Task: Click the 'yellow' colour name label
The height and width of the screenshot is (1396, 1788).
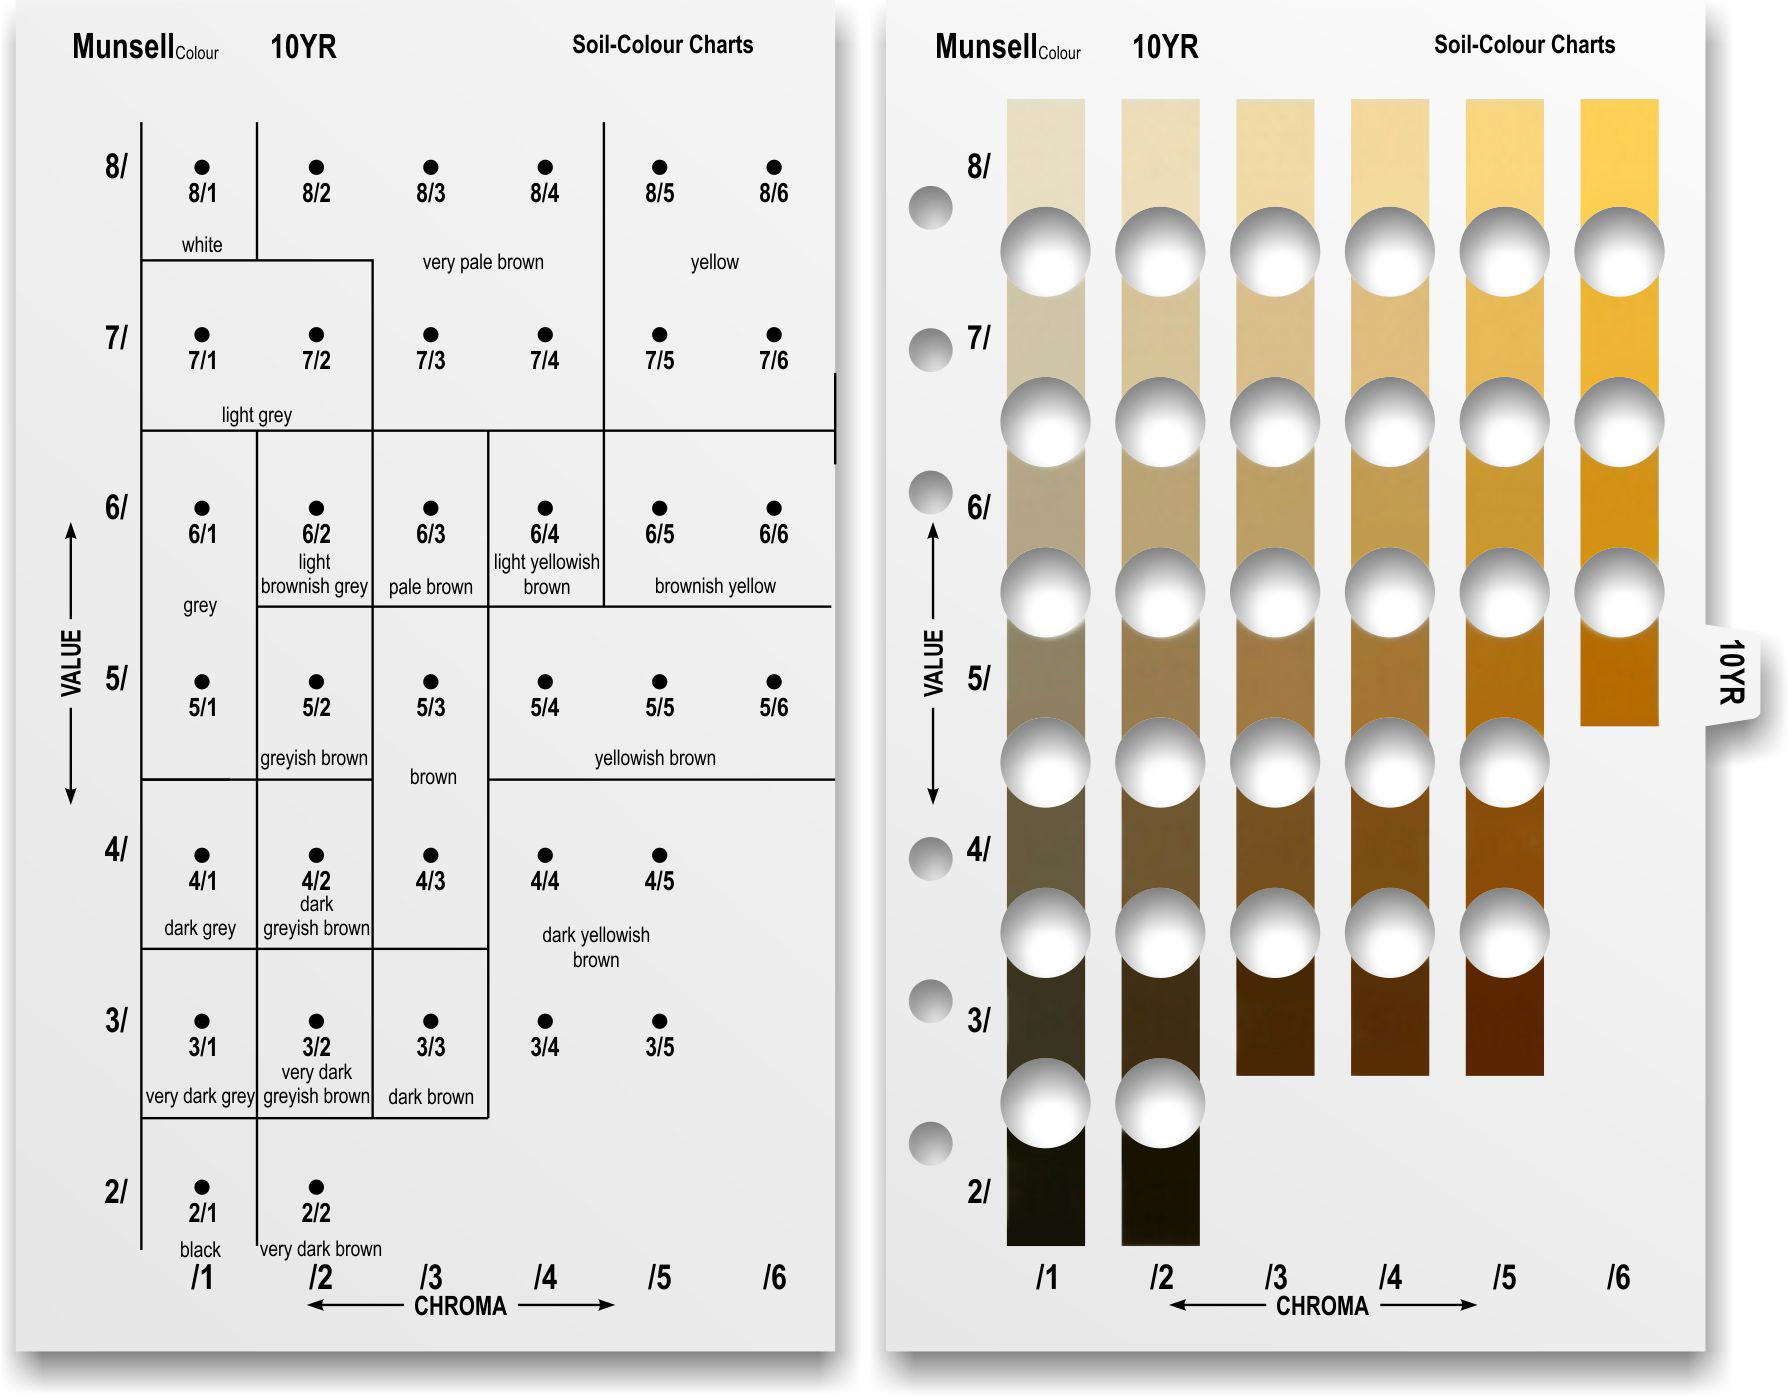Action: 715,263
